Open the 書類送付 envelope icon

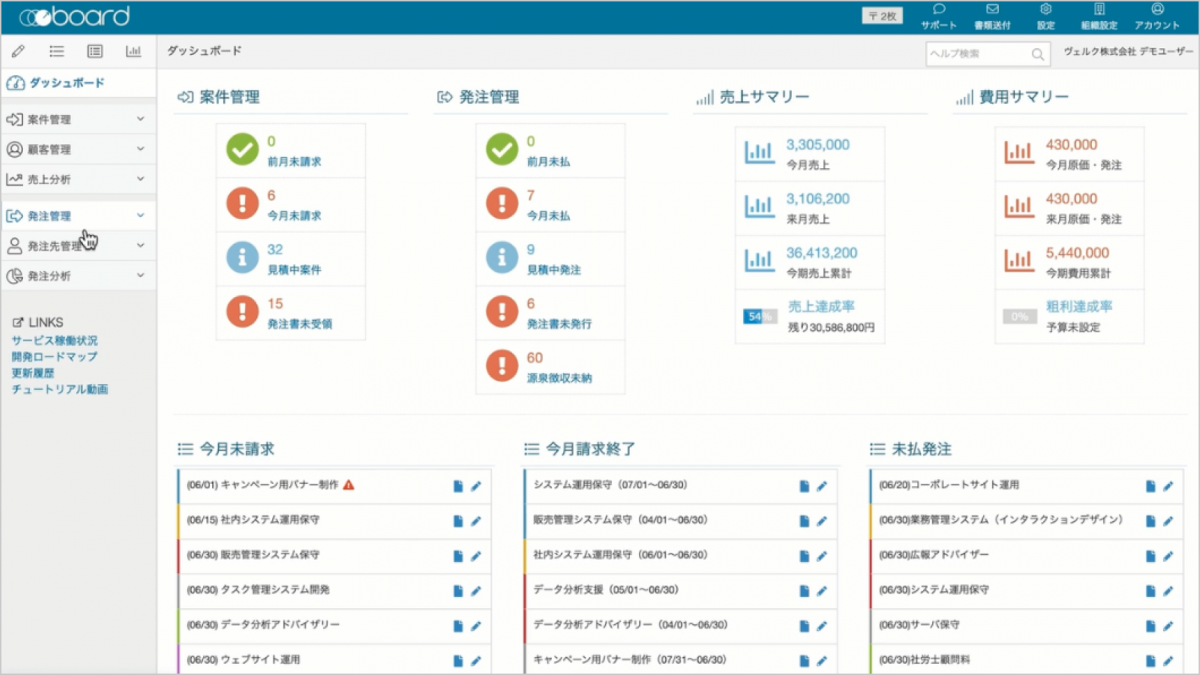(x=992, y=10)
